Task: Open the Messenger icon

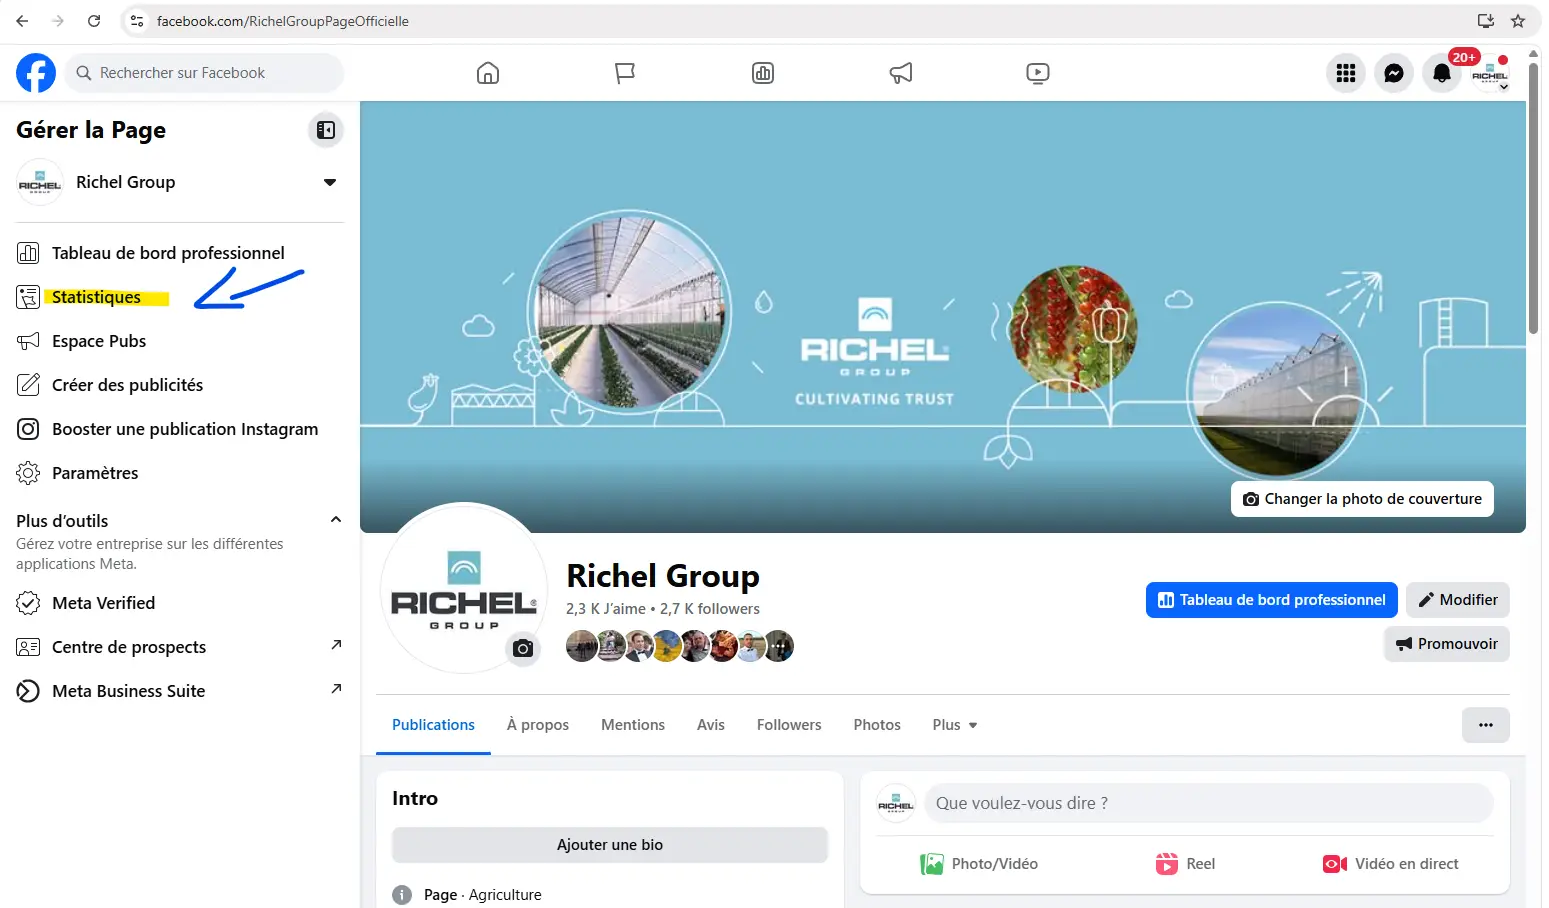Action: pos(1394,73)
